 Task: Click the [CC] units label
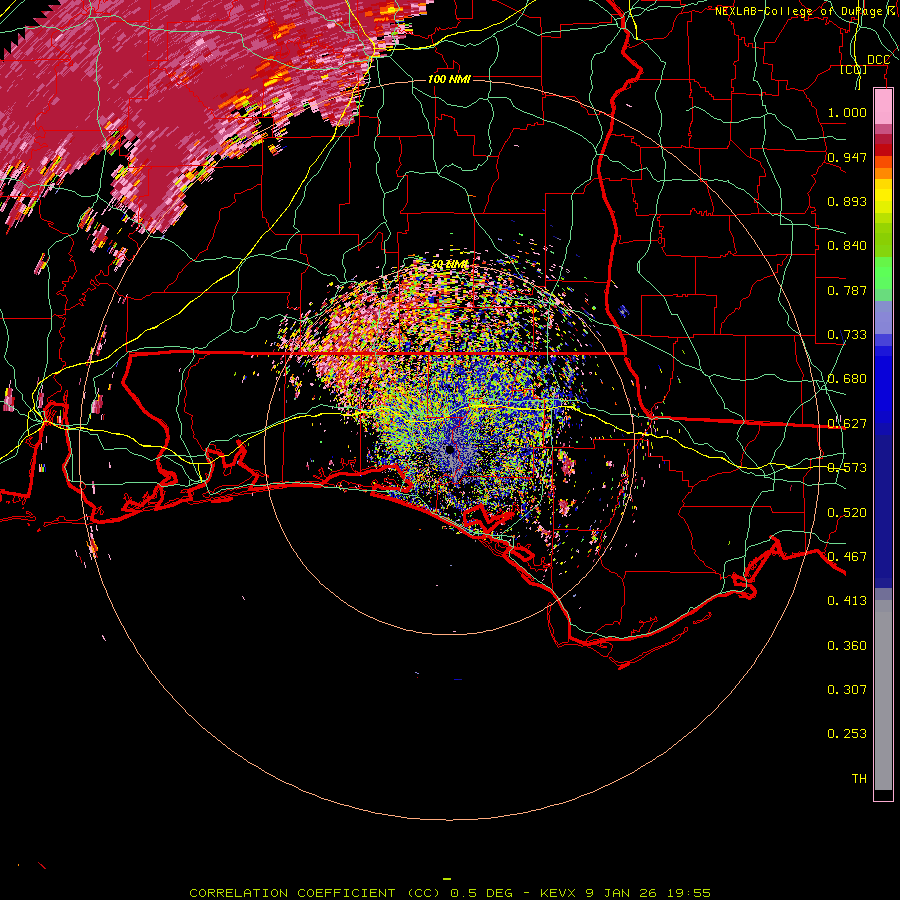[854, 70]
